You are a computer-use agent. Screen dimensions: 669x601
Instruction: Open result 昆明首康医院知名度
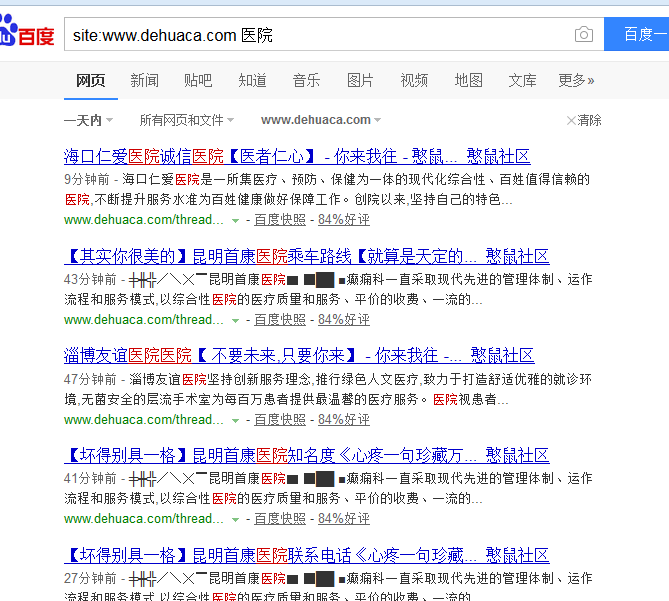pos(306,456)
